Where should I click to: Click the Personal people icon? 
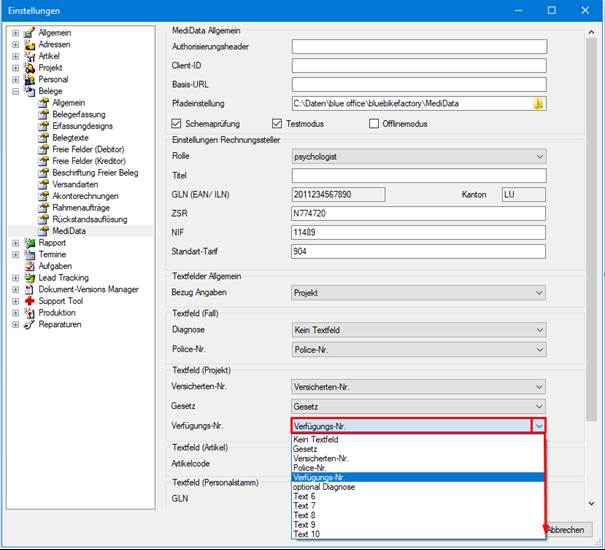click(x=29, y=79)
